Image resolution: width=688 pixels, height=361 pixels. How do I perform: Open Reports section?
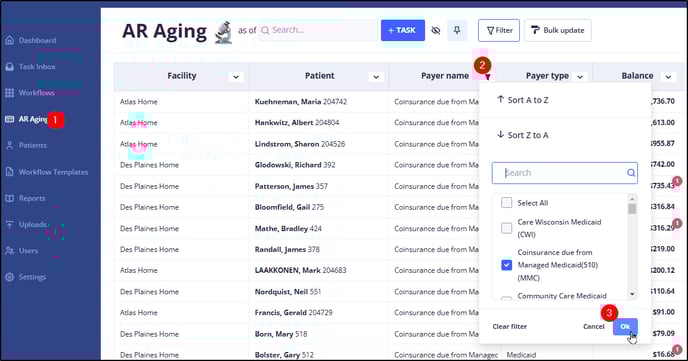tap(32, 198)
